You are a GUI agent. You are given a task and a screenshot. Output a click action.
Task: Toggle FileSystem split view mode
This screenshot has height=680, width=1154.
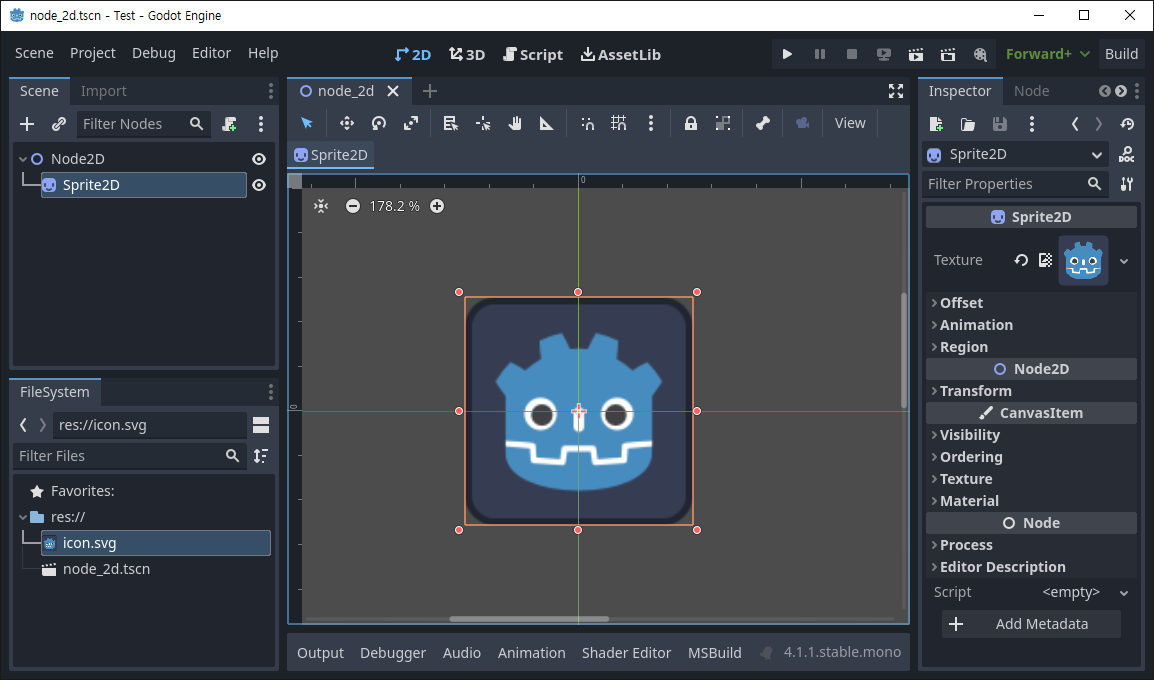click(x=261, y=425)
